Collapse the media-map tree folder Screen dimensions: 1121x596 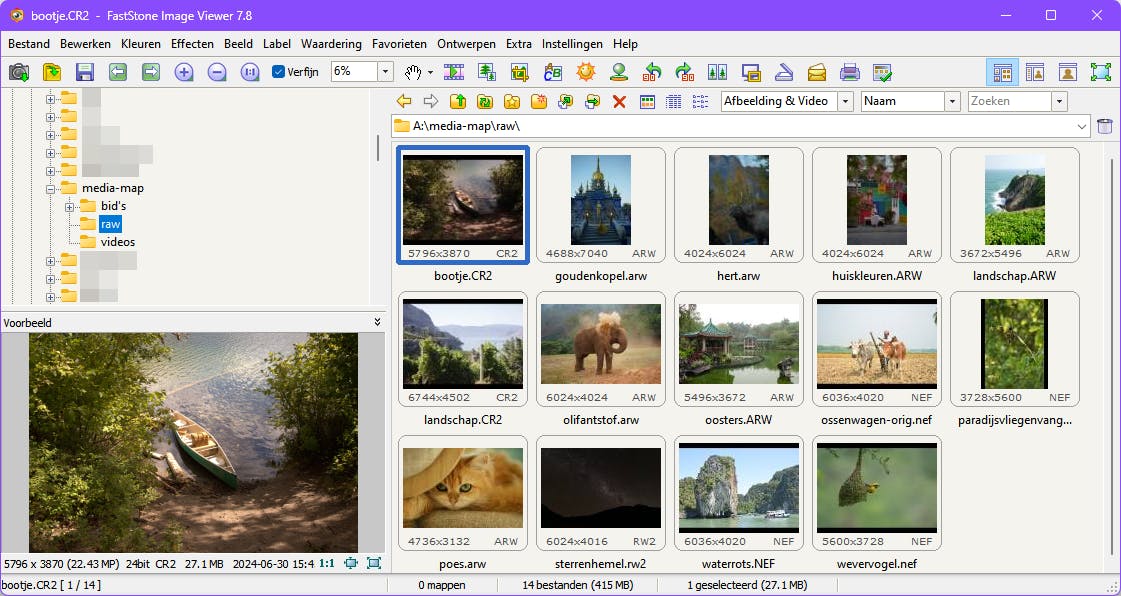click(x=51, y=188)
